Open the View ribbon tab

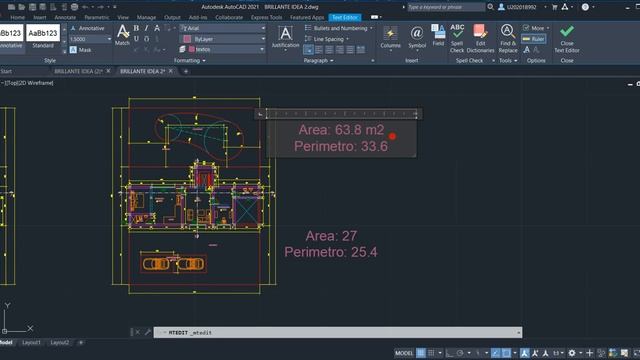point(123,18)
